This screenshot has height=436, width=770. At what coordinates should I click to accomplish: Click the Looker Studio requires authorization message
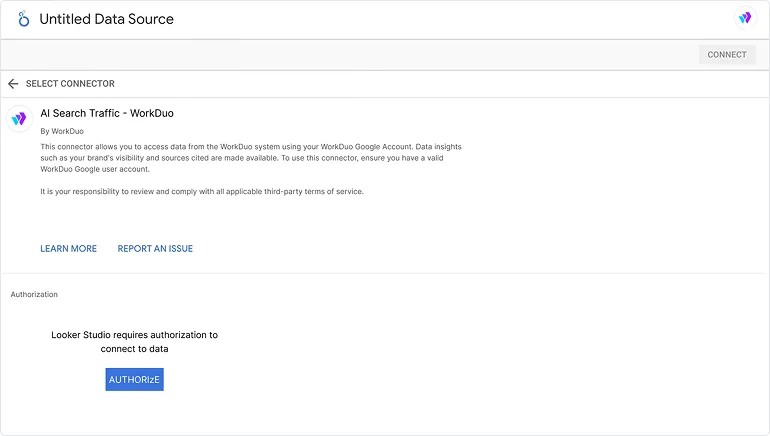point(135,342)
